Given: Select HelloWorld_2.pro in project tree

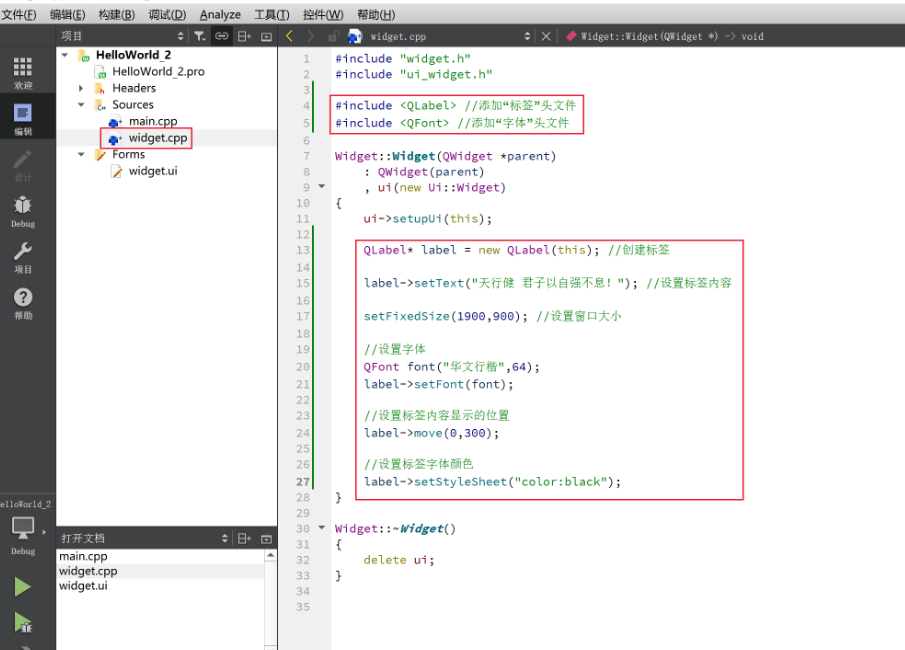Looking at the screenshot, I should point(158,72).
